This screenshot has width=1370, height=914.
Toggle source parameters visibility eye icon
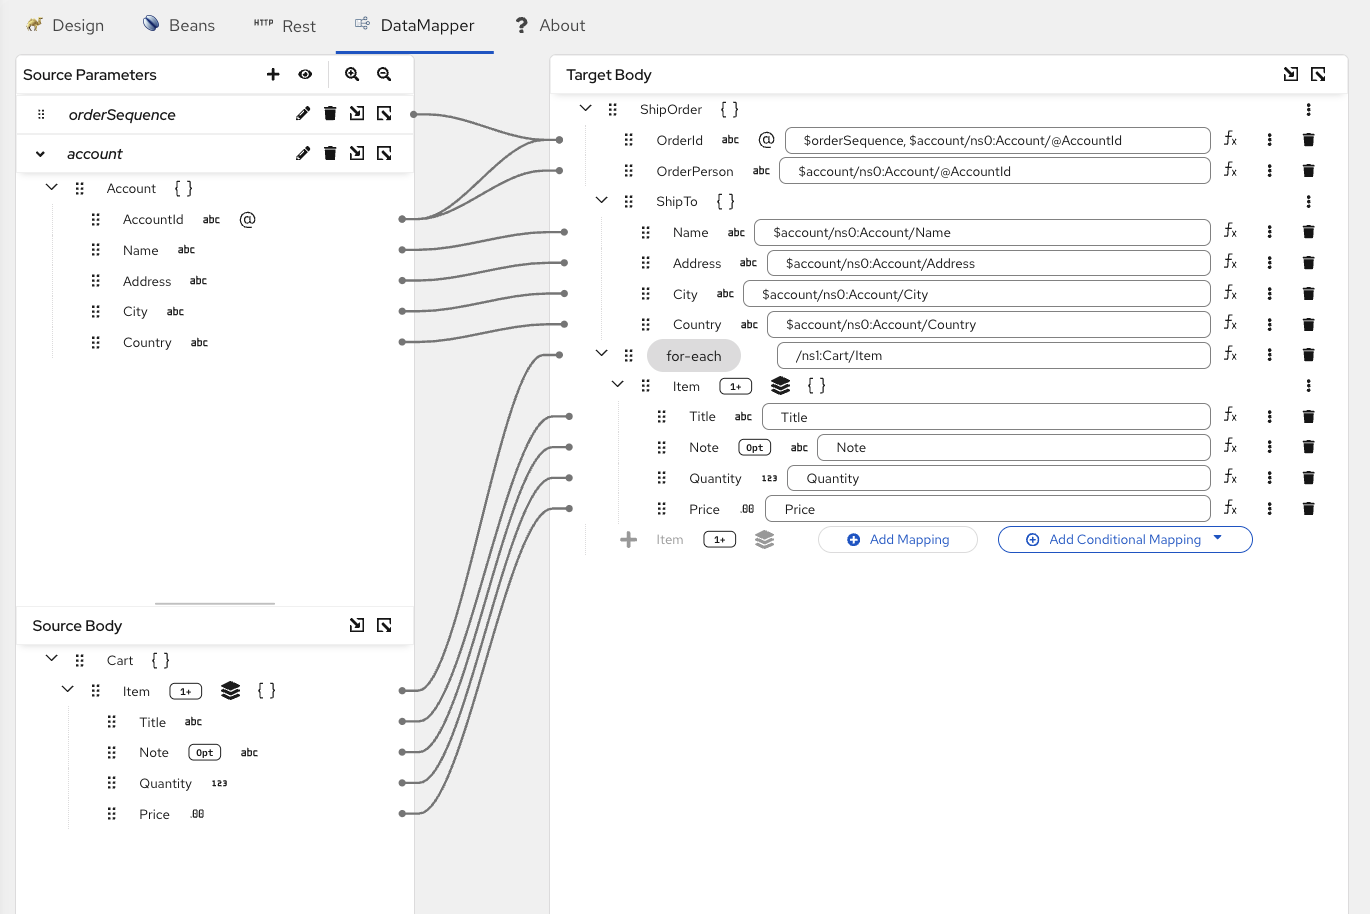click(305, 74)
